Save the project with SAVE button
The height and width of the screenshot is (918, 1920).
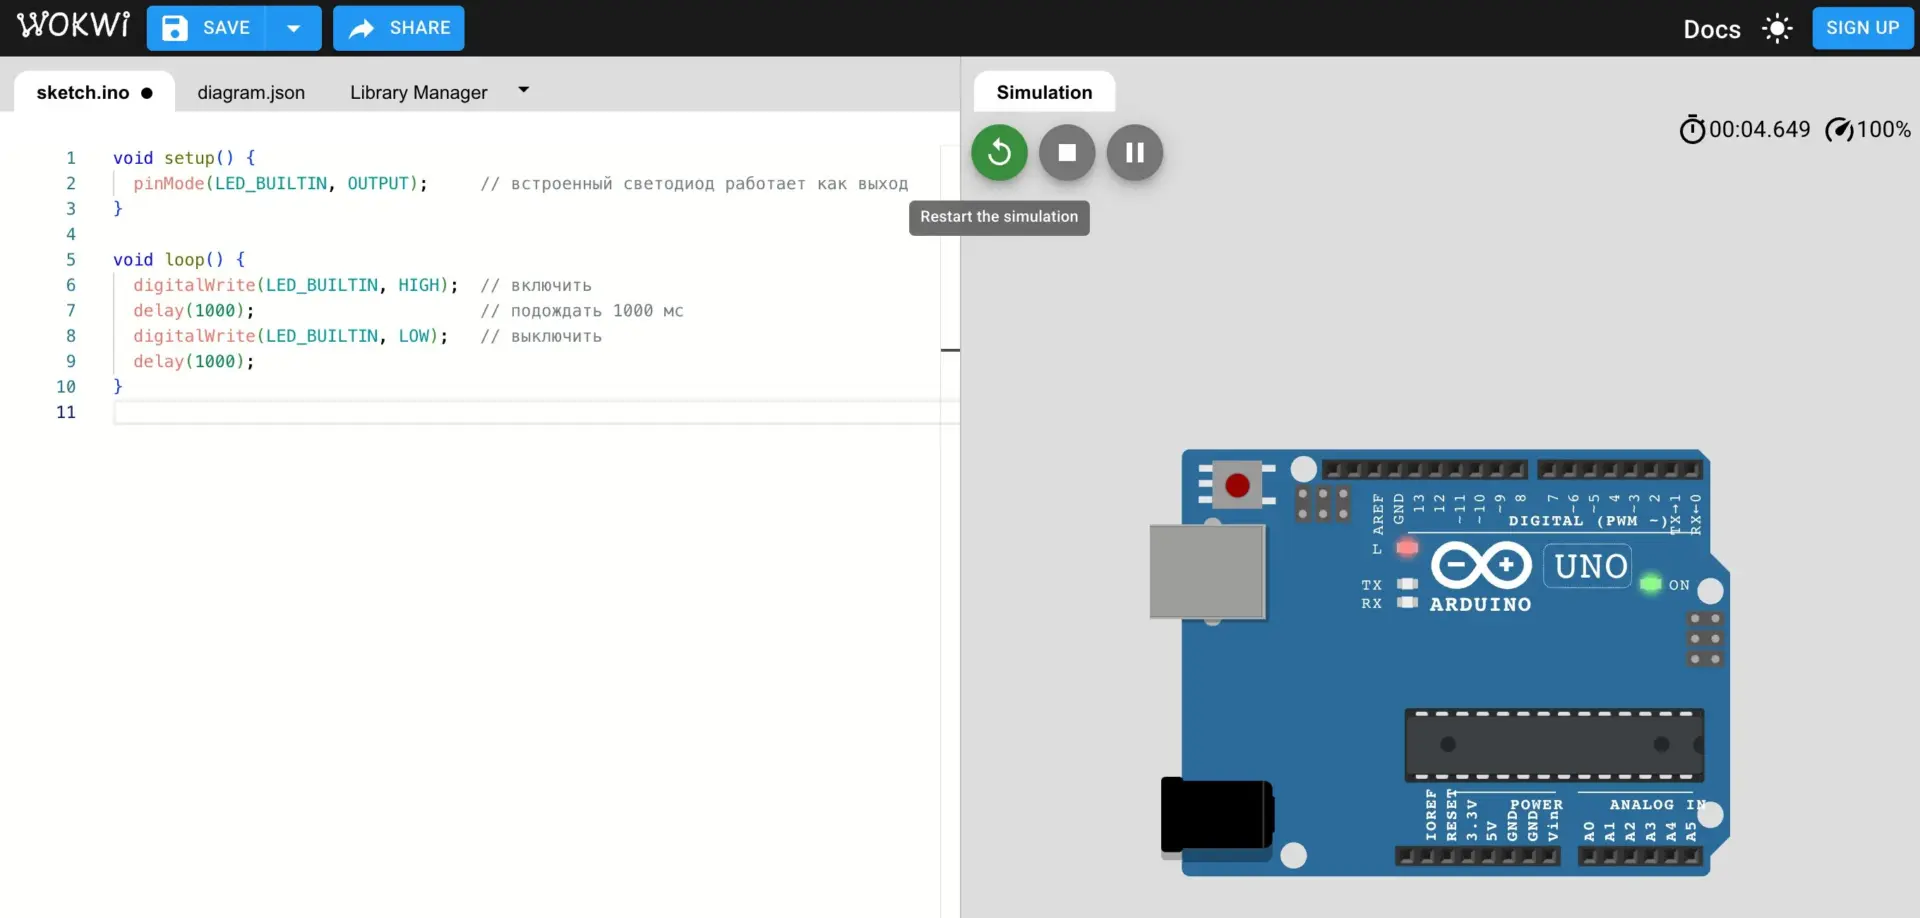(x=206, y=28)
